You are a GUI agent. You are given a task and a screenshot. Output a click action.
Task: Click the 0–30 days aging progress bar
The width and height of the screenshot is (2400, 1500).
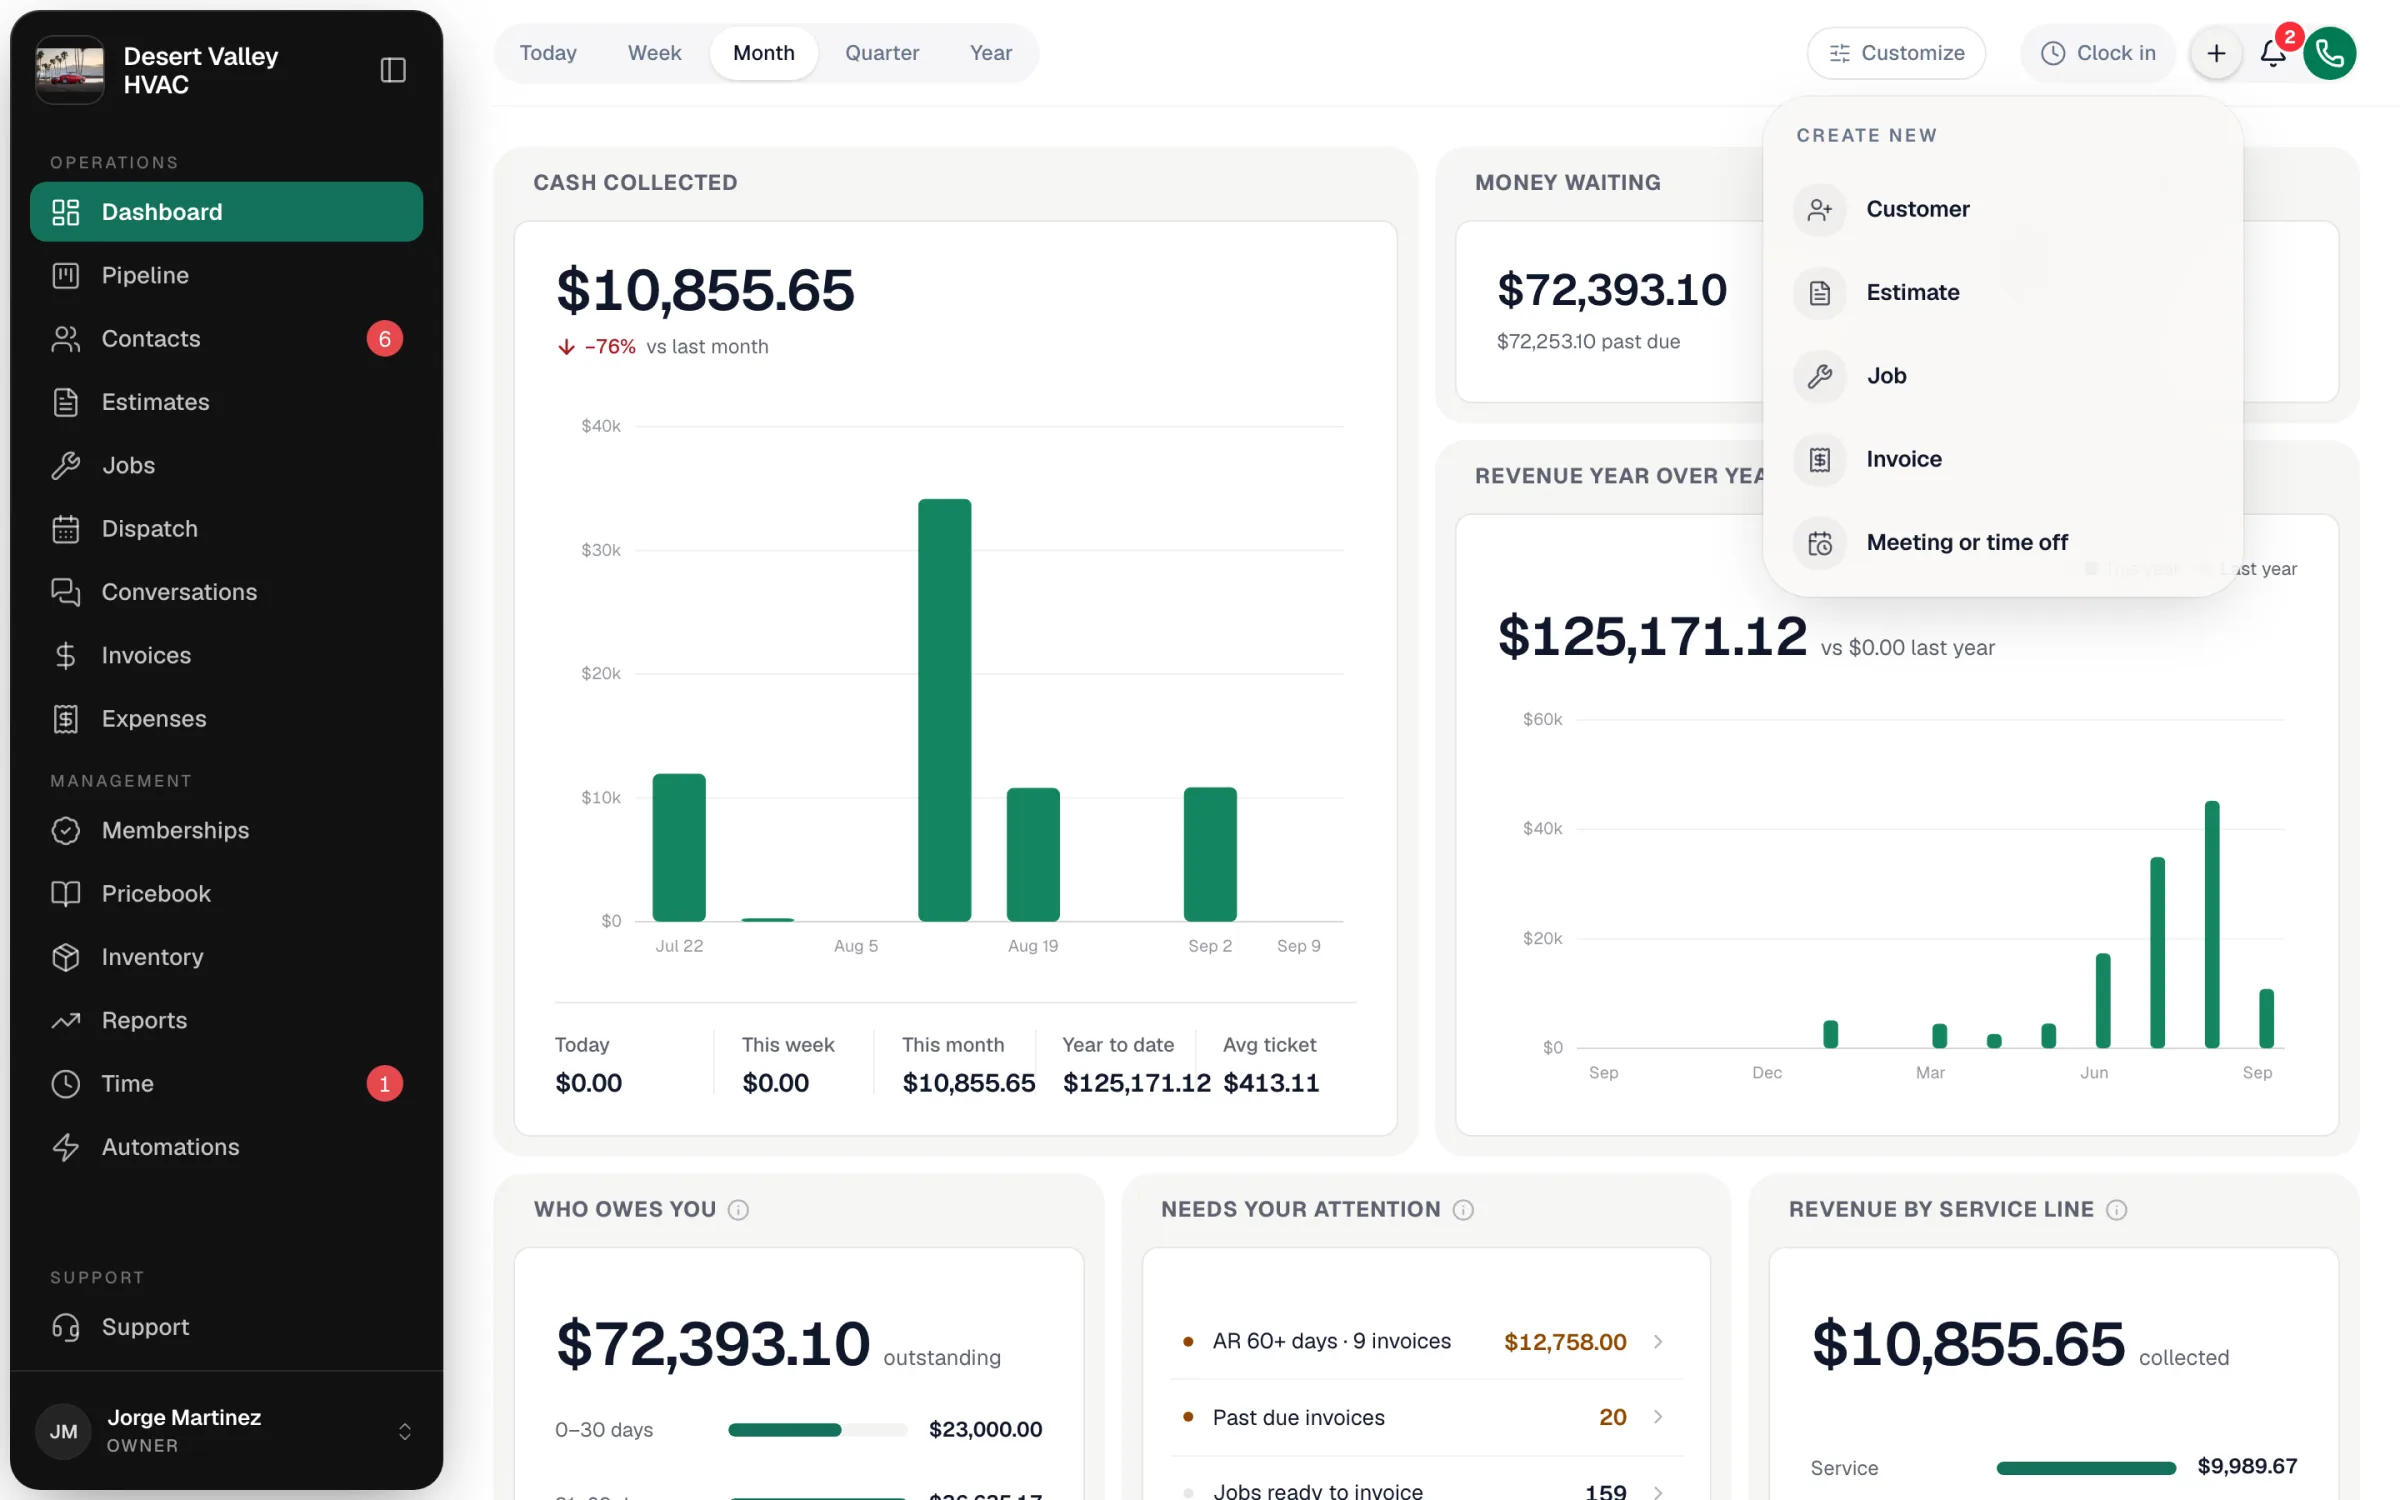coord(817,1430)
